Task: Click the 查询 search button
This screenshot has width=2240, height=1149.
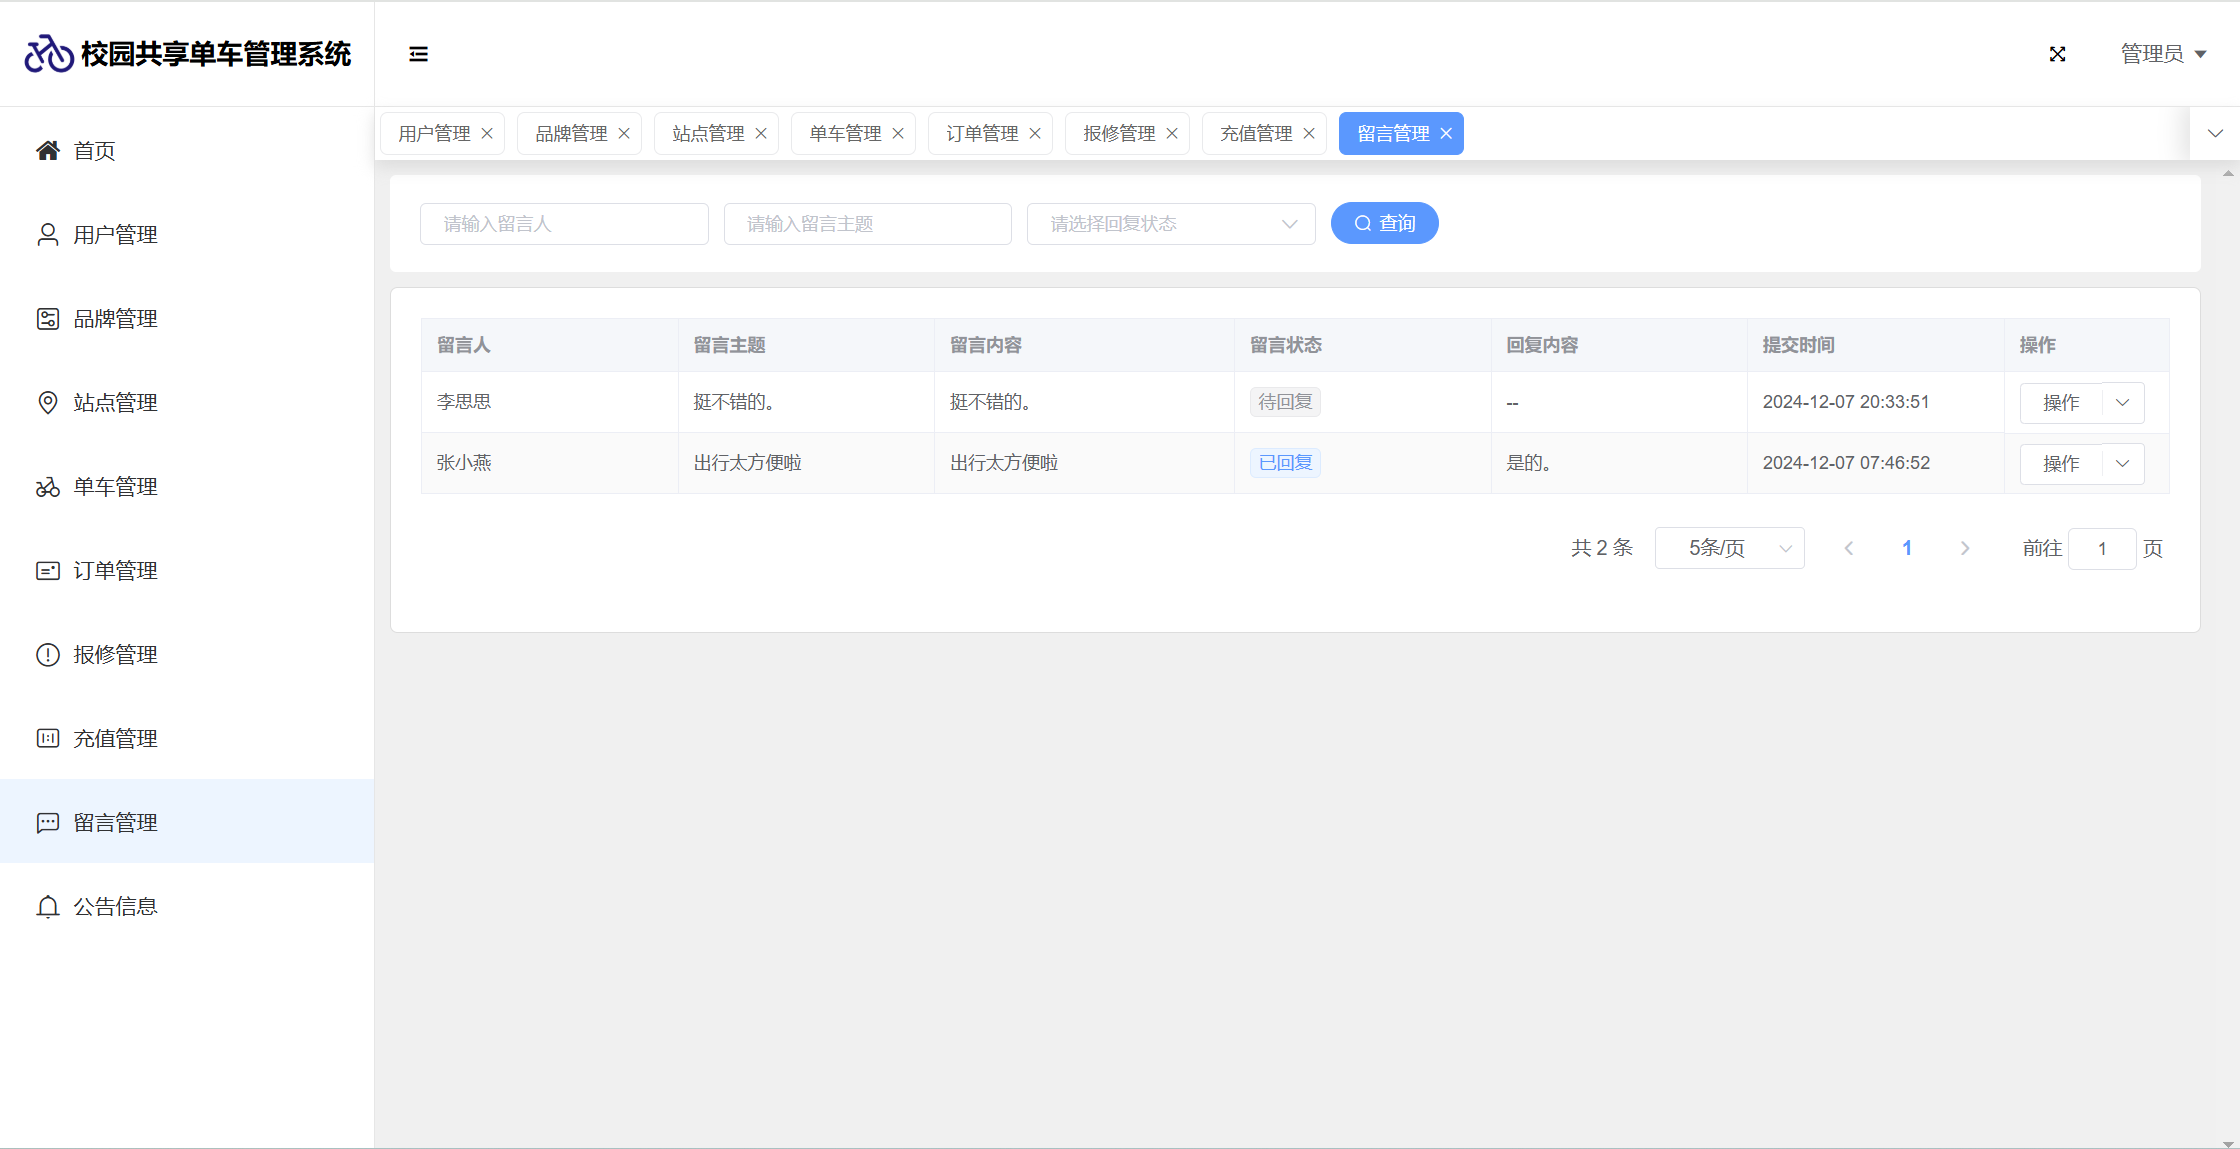Action: point(1384,224)
